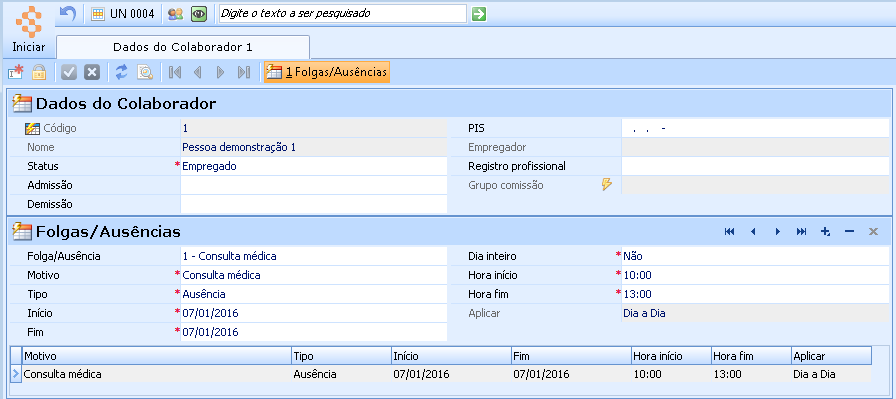This screenshot has width=896, height=399.
Task: Click the 13:00 cell in grid
Action: pos(751,374)
